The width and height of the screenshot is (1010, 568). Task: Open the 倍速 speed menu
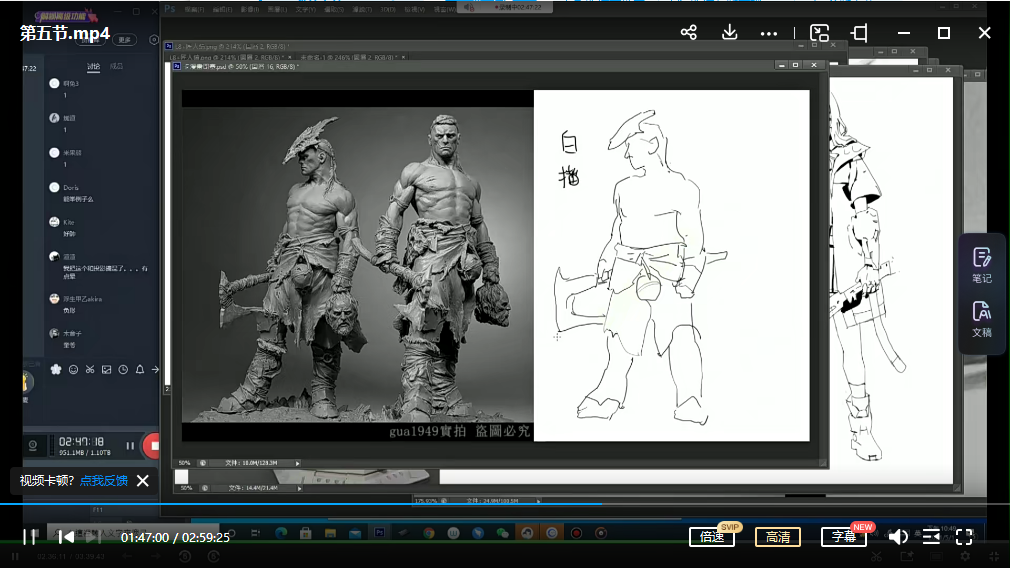coord(712,537)
